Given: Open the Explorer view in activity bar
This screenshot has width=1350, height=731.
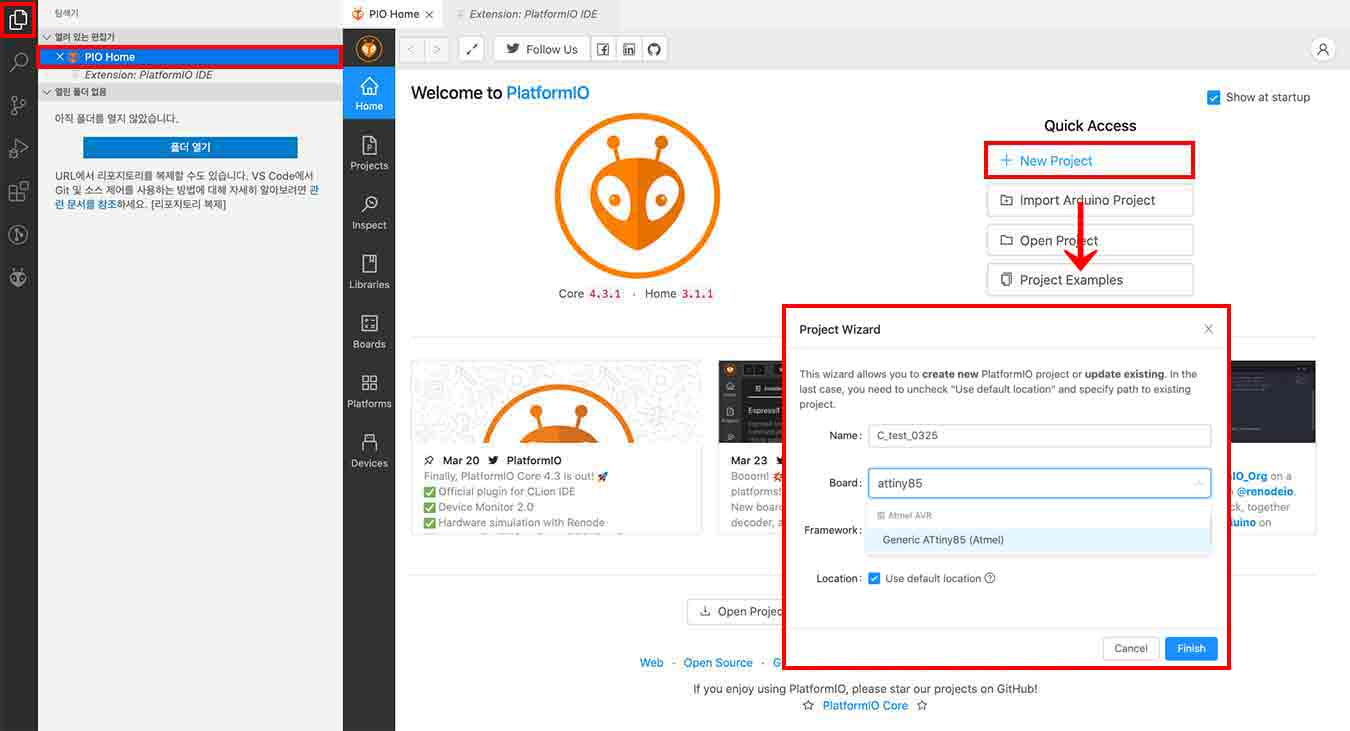Looking at the screenshot, I should coord(18,19).
